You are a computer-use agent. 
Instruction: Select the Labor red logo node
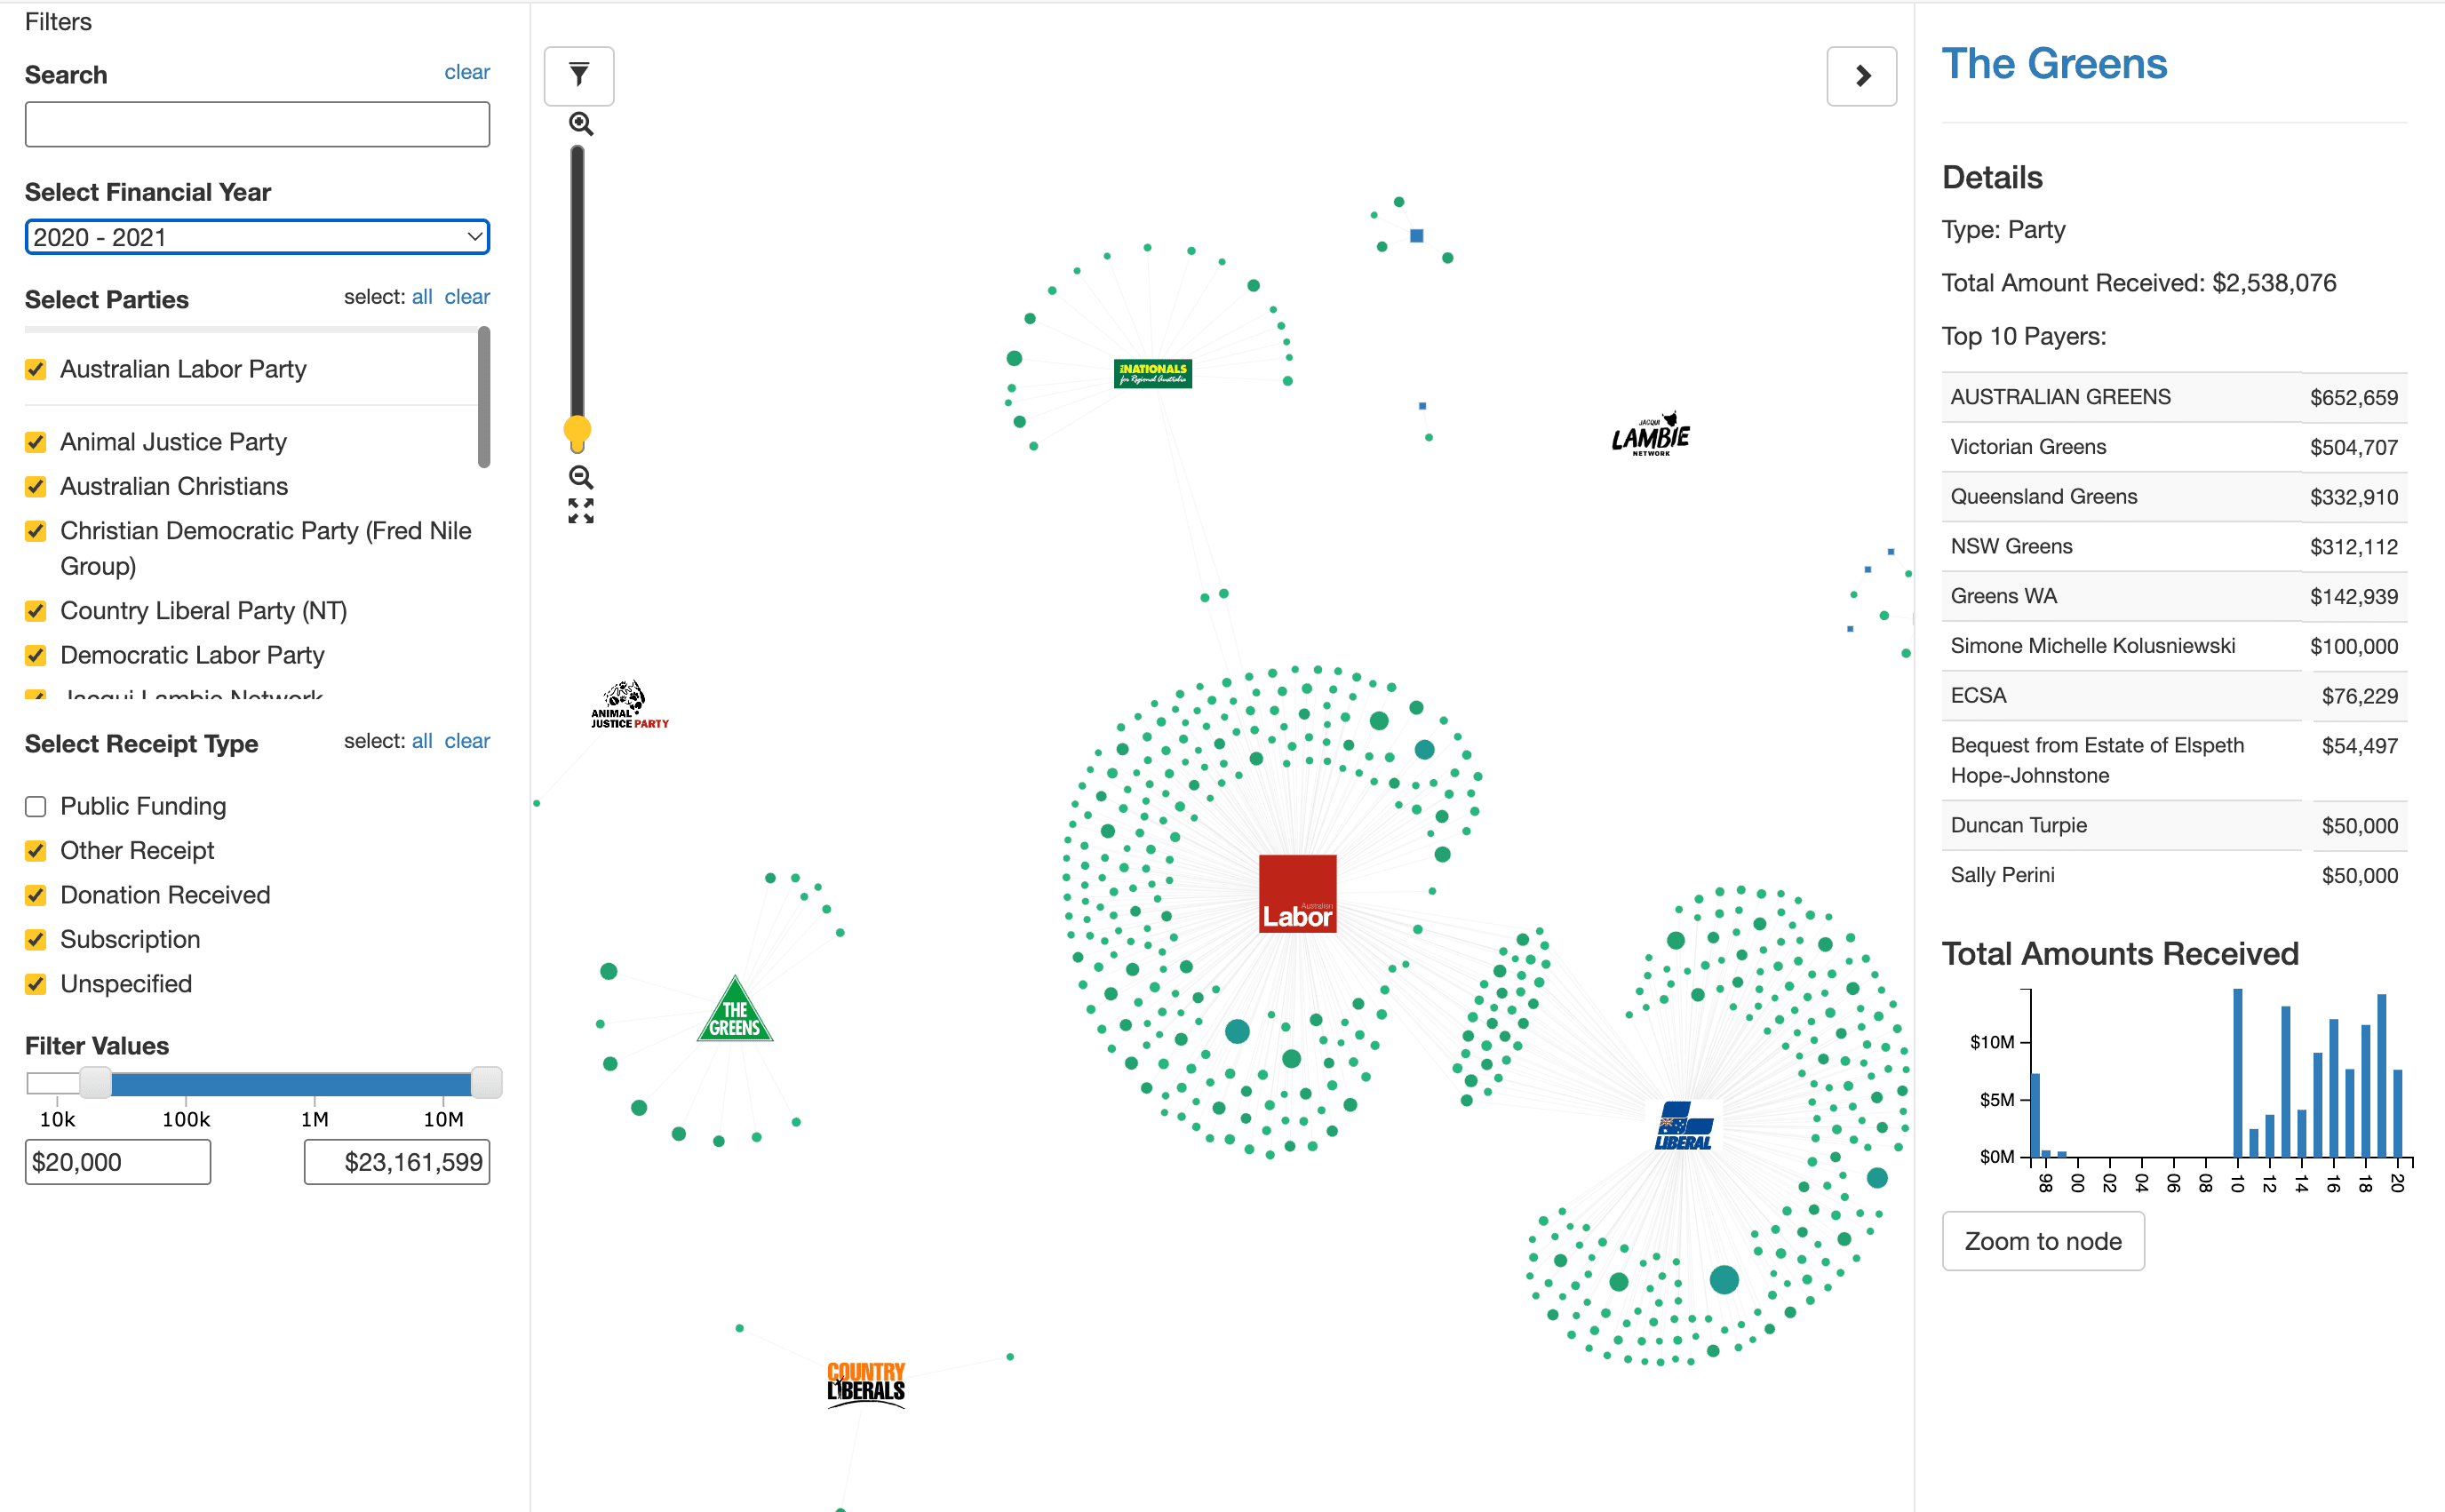click(1297, 894)
